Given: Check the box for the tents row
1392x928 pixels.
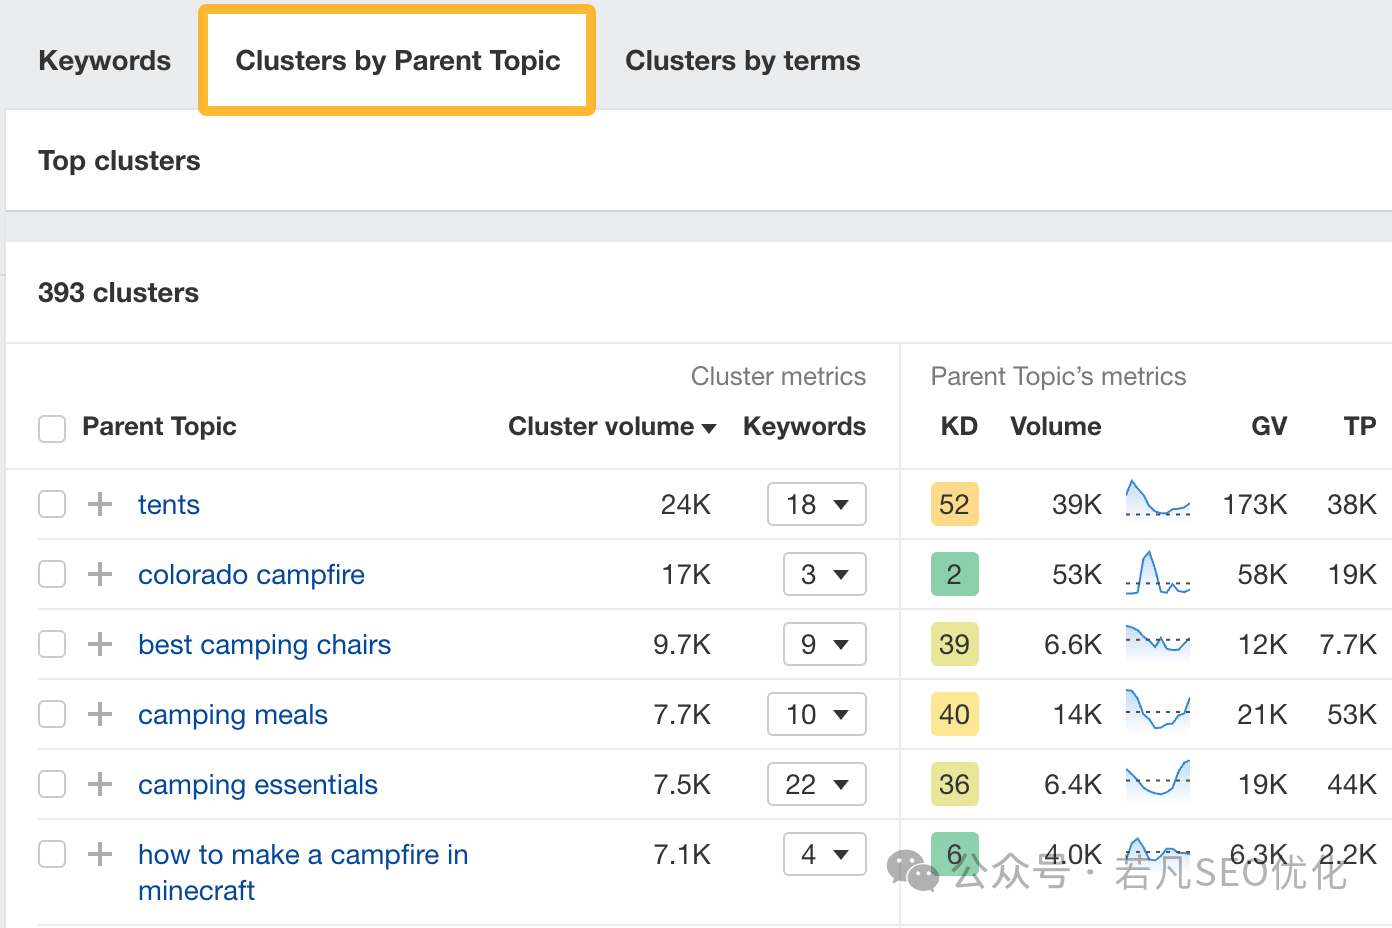Looking at the screenshot, I should pos(52,504).
